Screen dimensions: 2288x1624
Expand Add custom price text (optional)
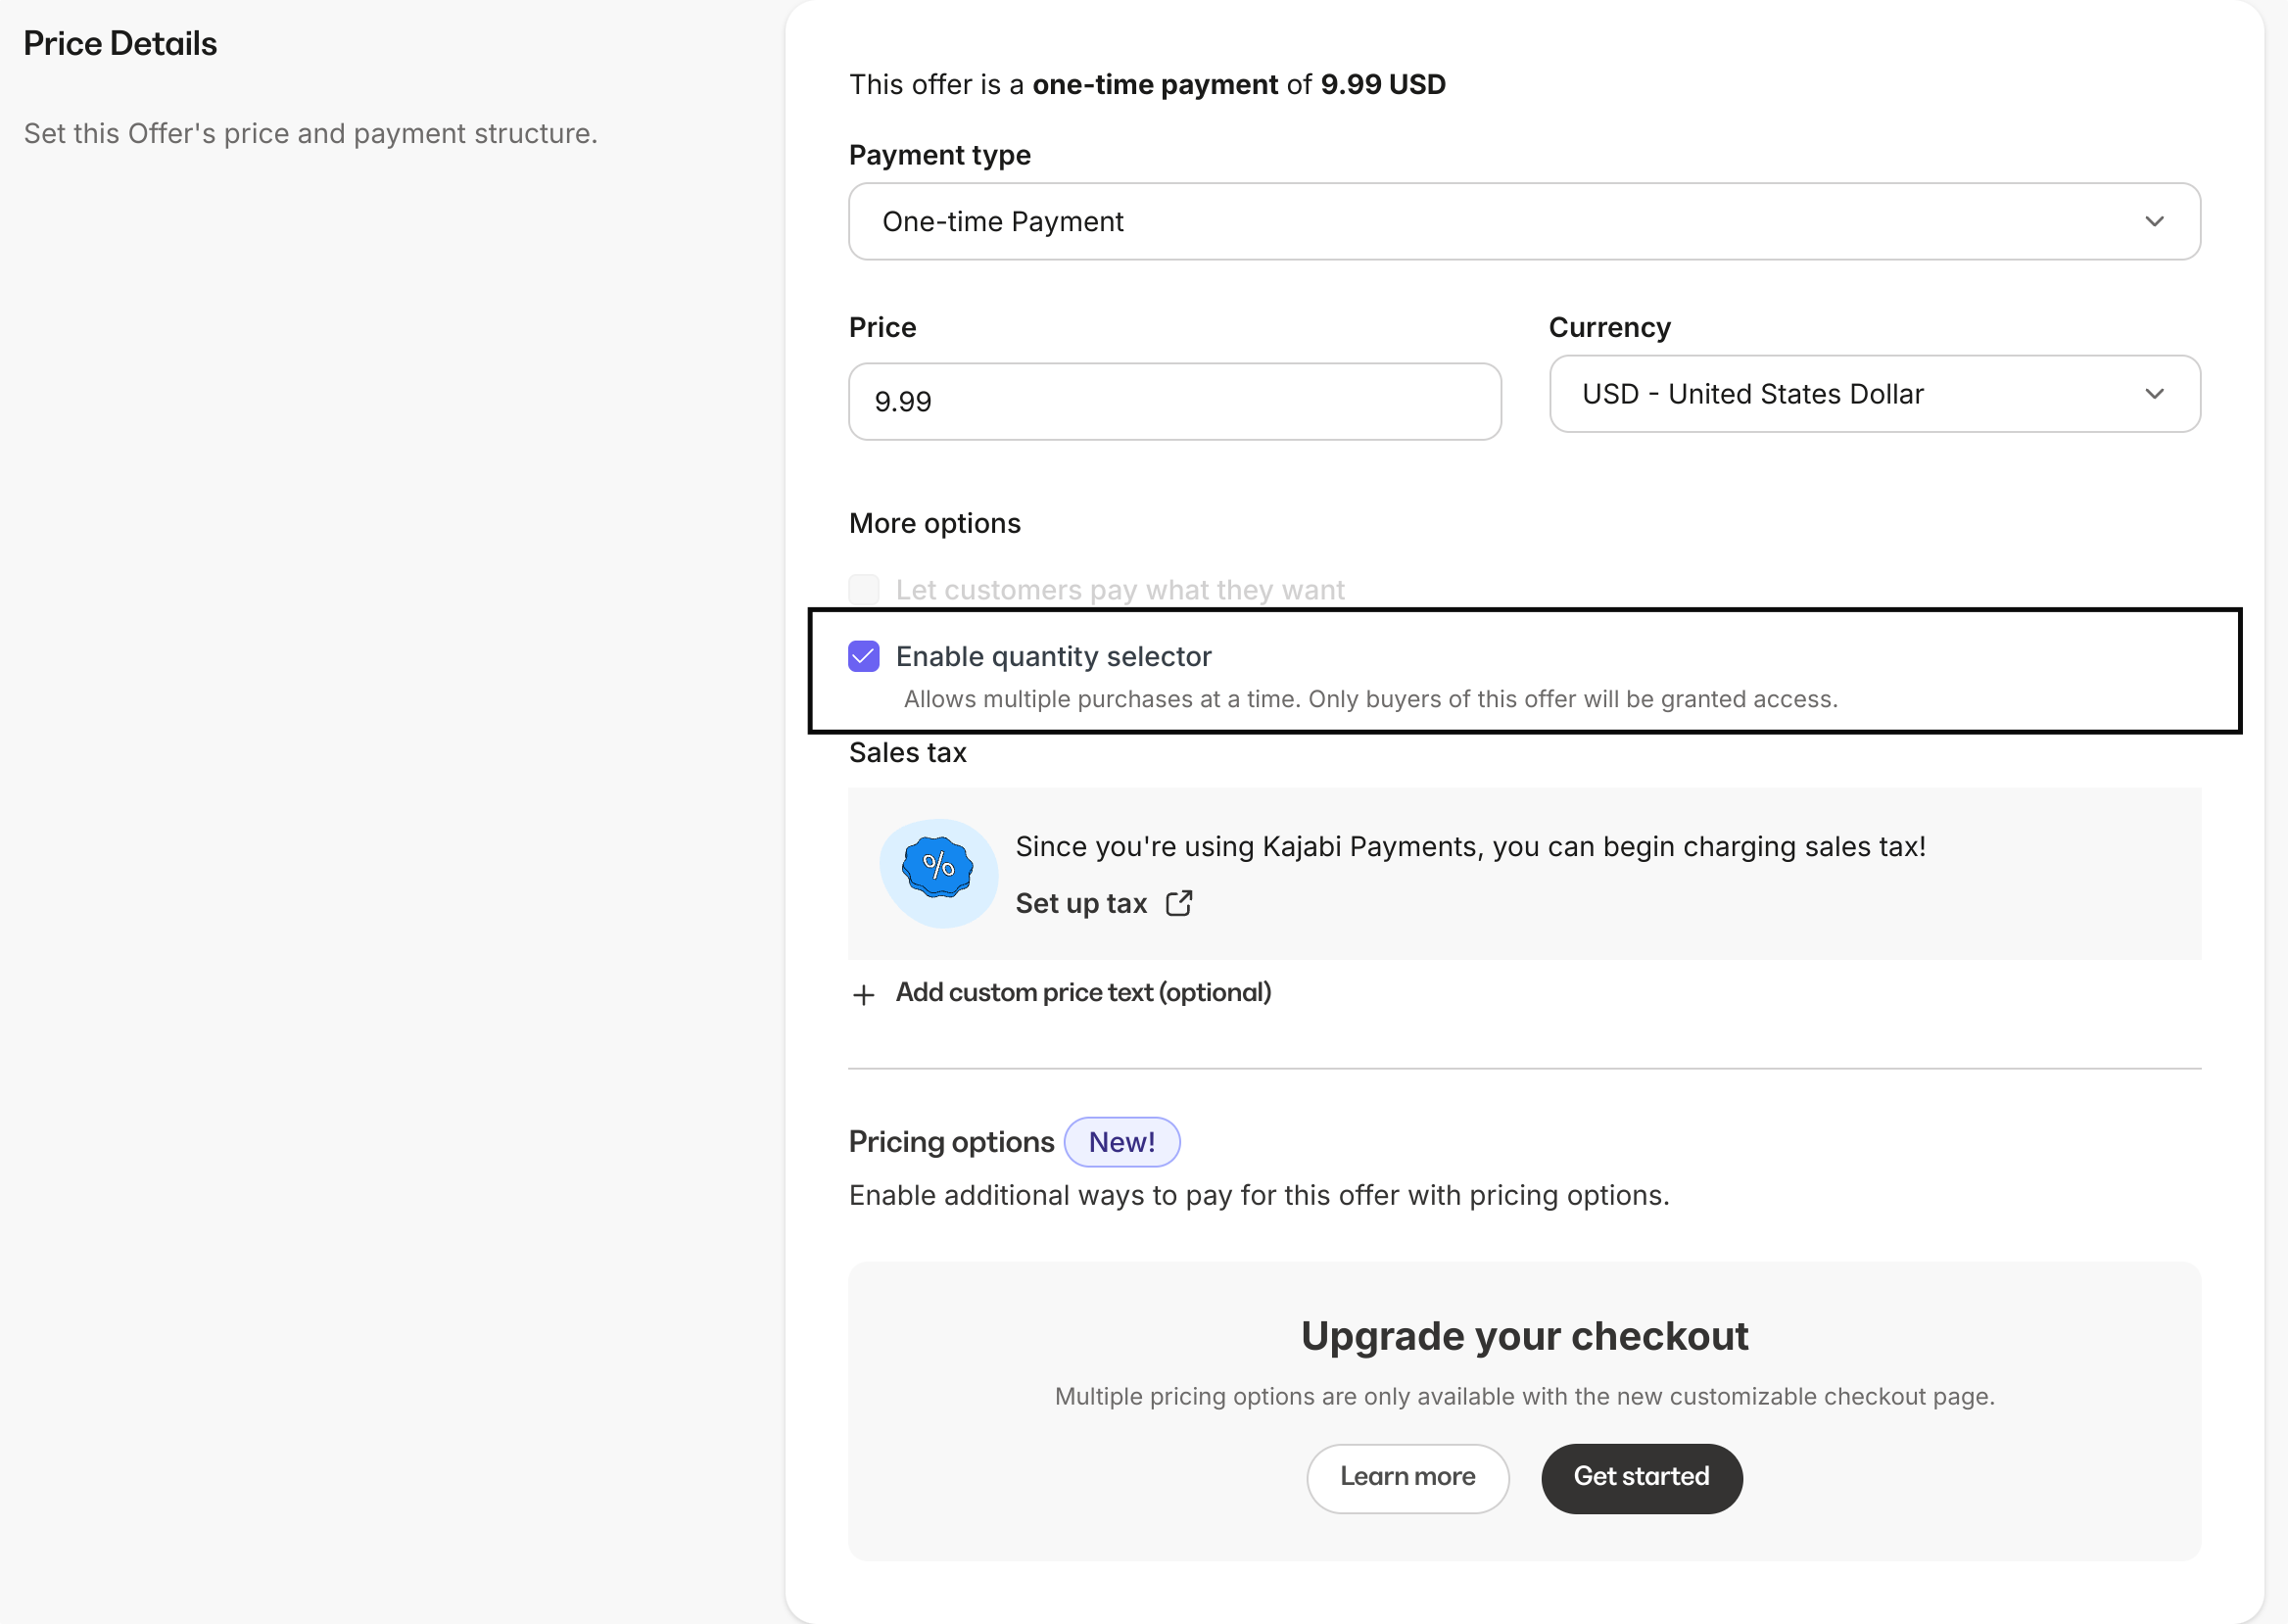(1082, 992)
